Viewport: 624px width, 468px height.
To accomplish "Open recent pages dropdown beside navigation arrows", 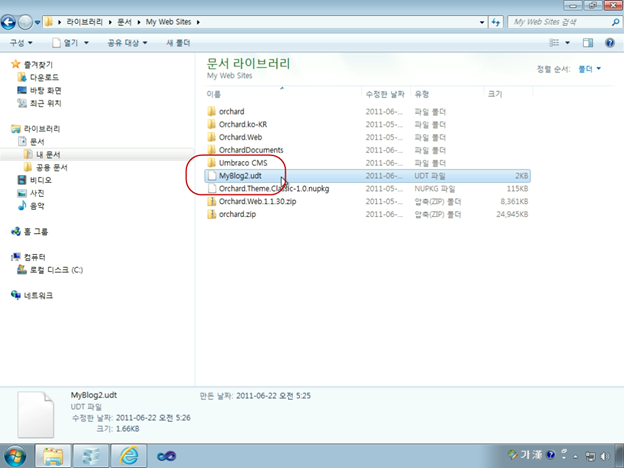I will pos(37,22).
